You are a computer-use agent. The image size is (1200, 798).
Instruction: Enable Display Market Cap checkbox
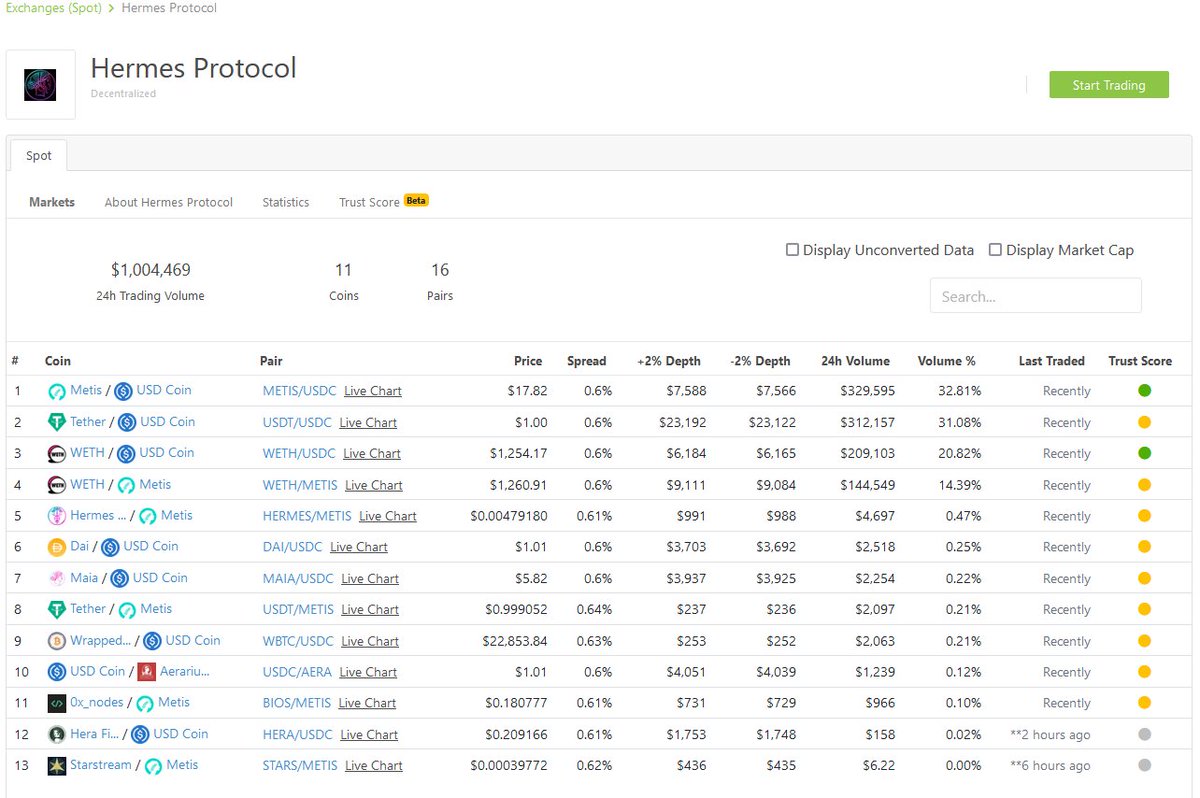pyautogui.click(x=995, y=250)
